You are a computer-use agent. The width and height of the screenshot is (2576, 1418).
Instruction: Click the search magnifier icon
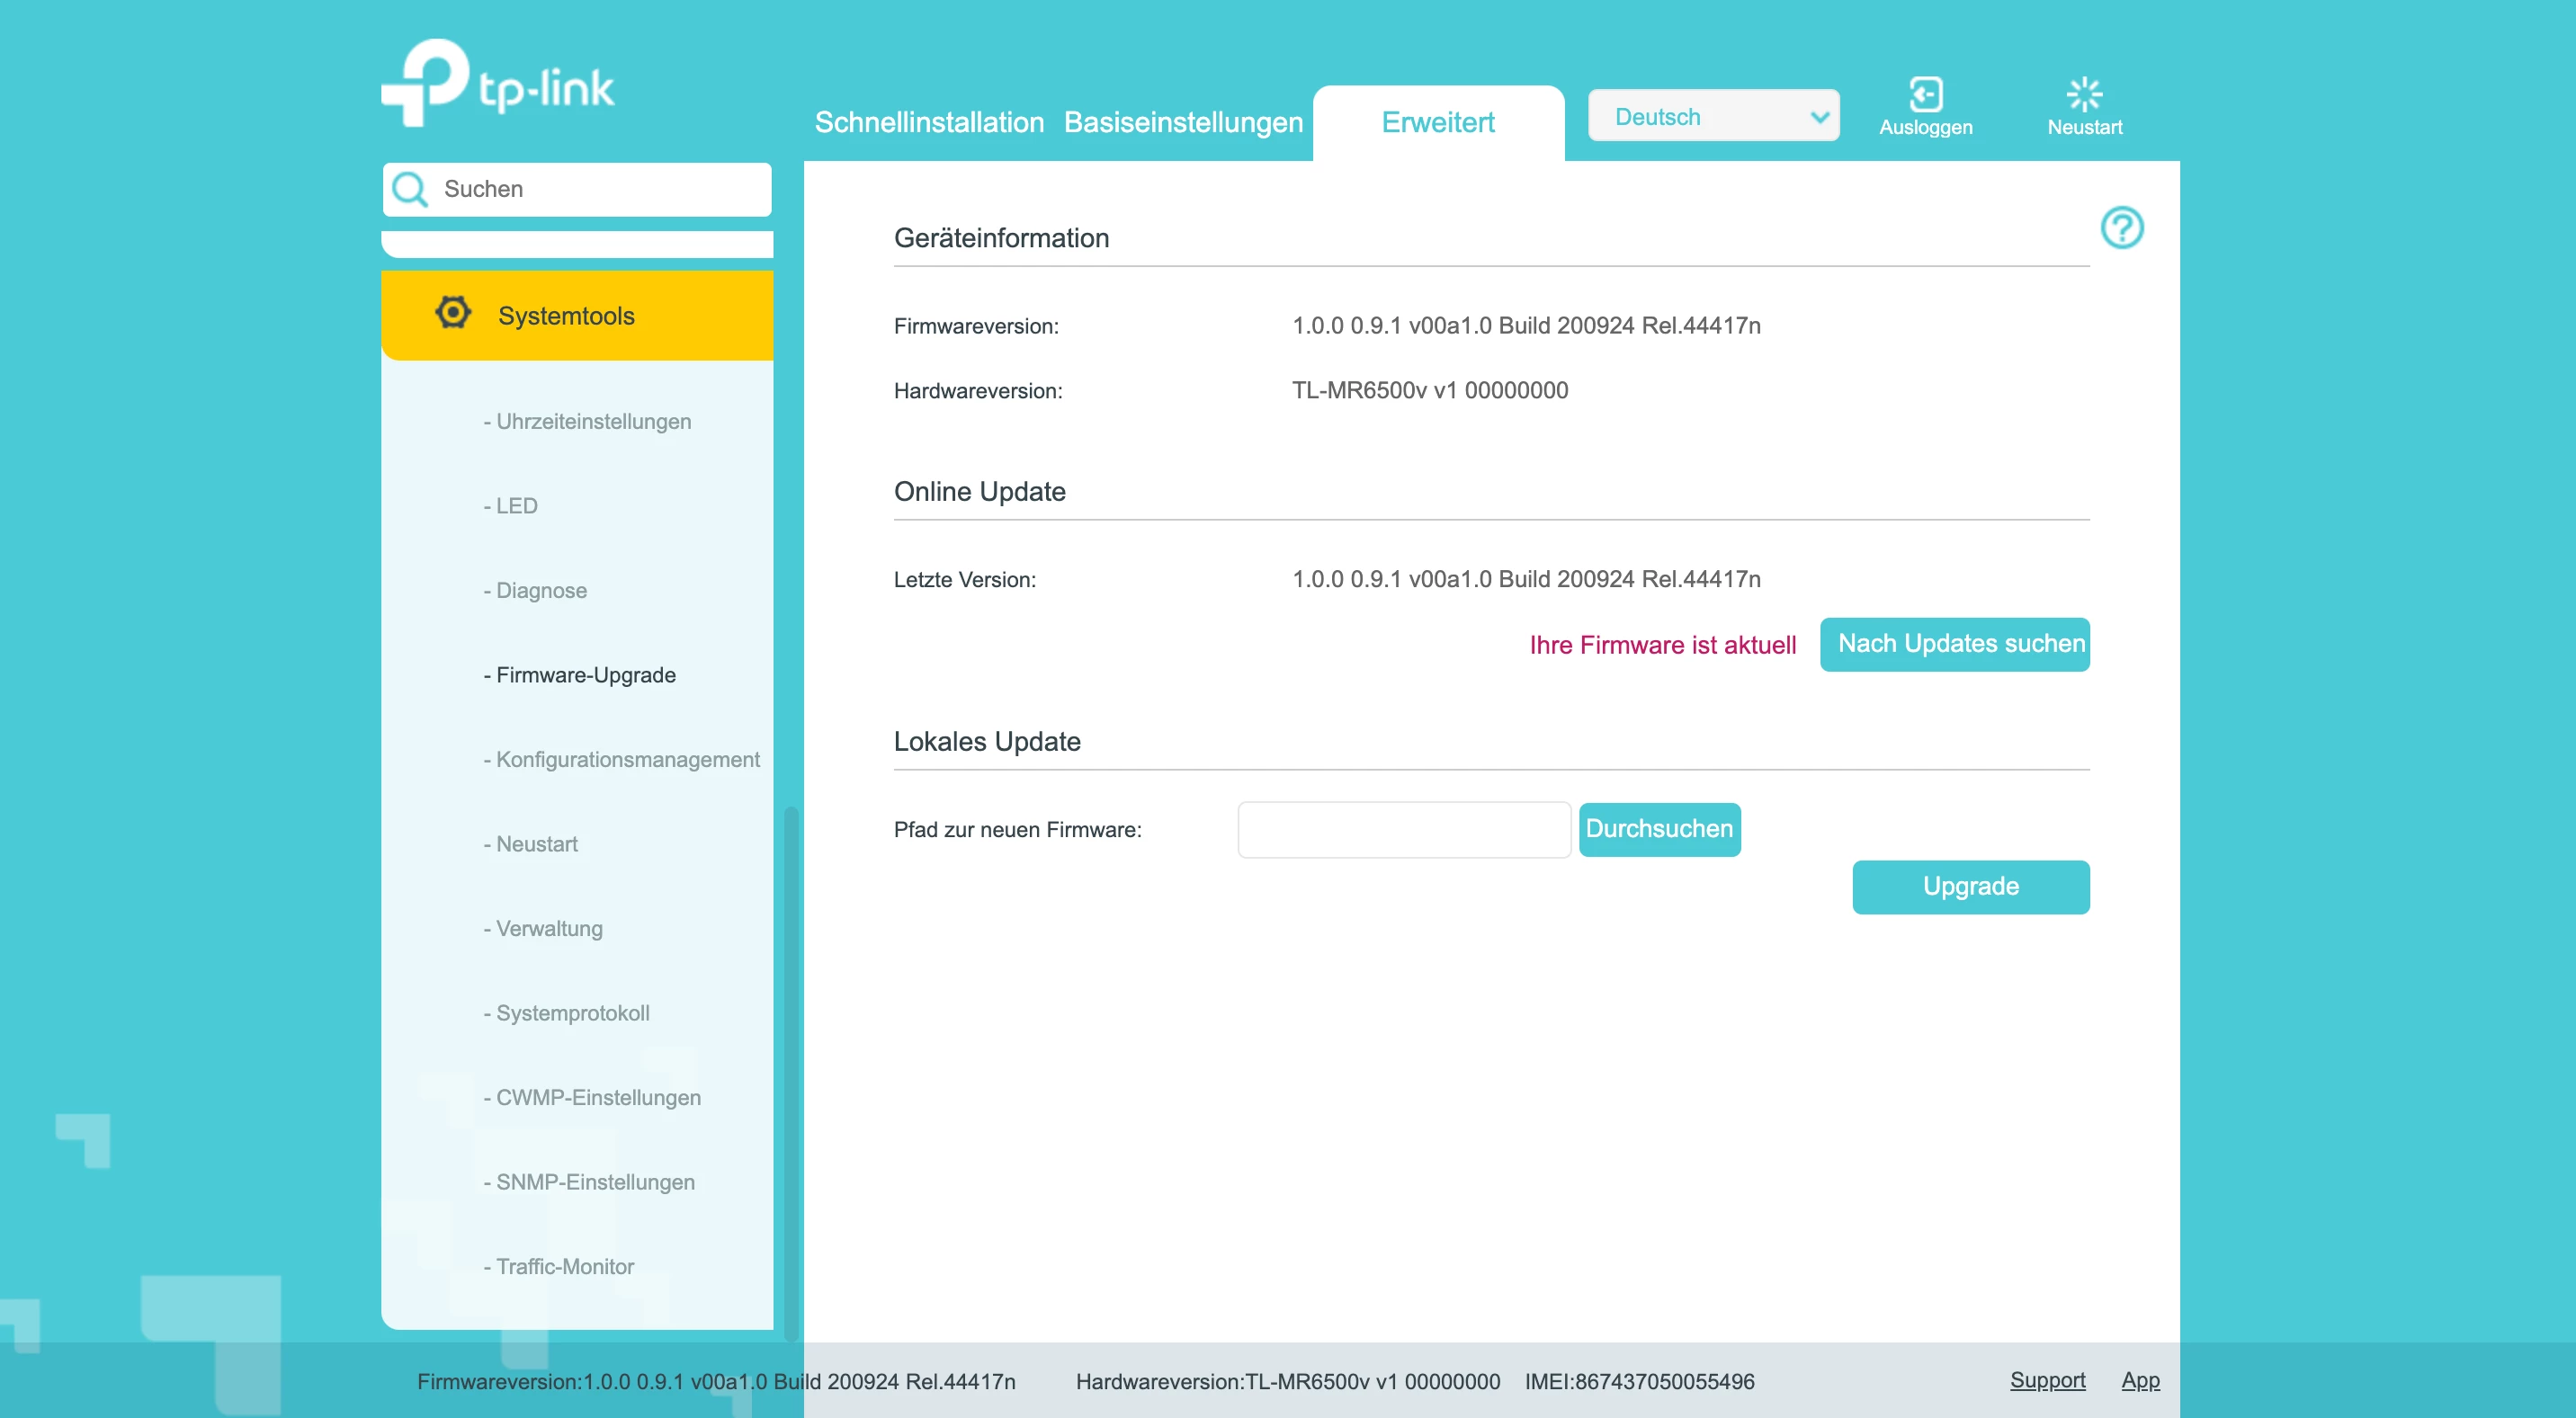410,189
